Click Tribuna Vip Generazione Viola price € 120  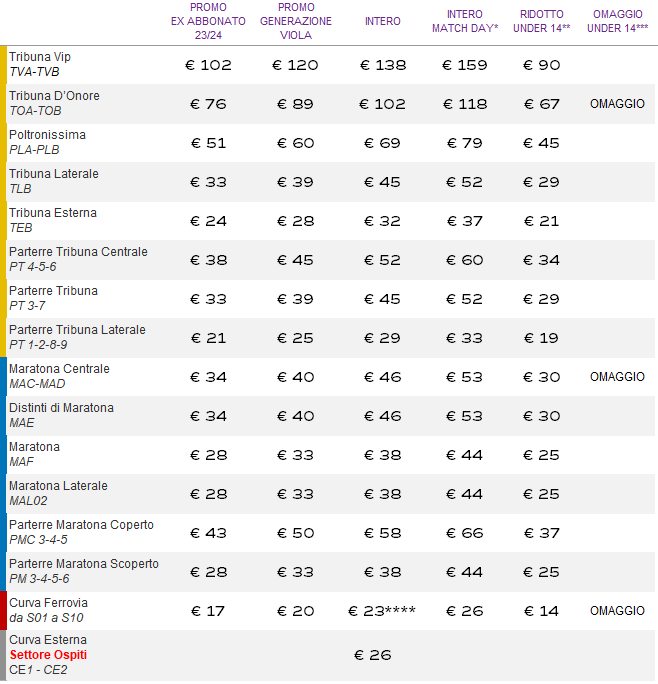tap(296, 65)
